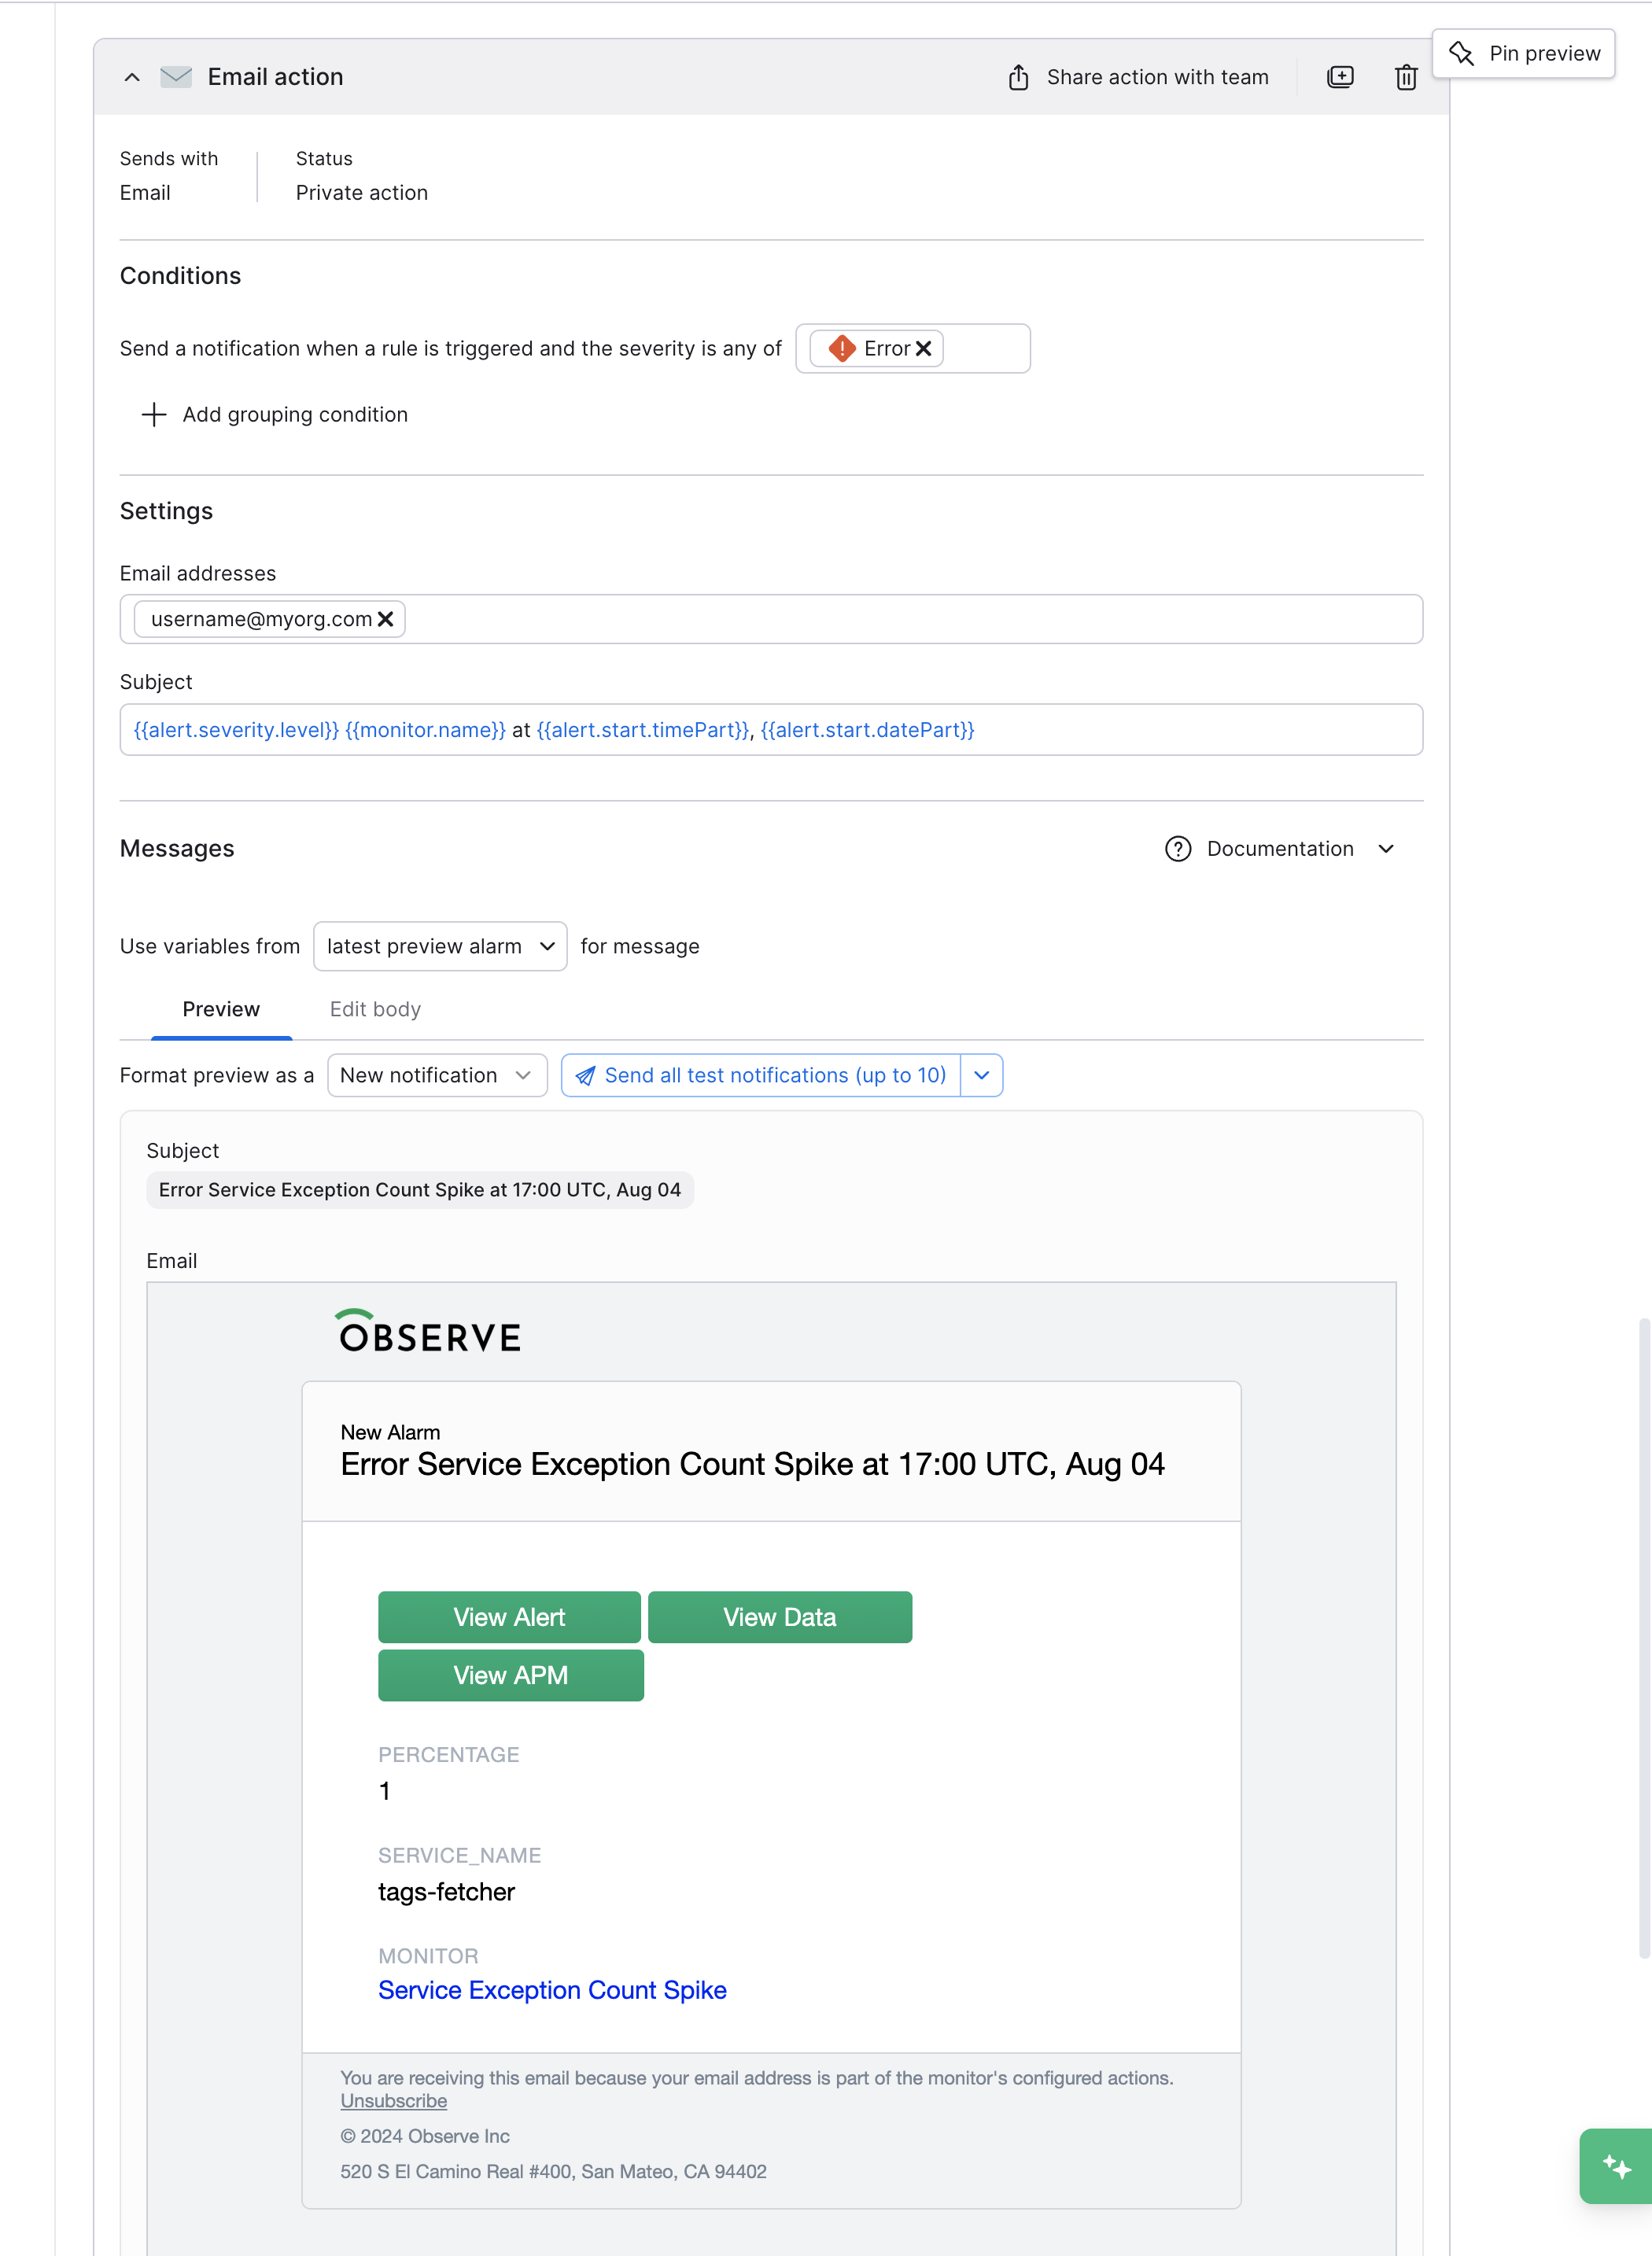1652x2256 pixels.
Task: Click the PERCENTAGE label in the email
Action: tap(448, 1755)
